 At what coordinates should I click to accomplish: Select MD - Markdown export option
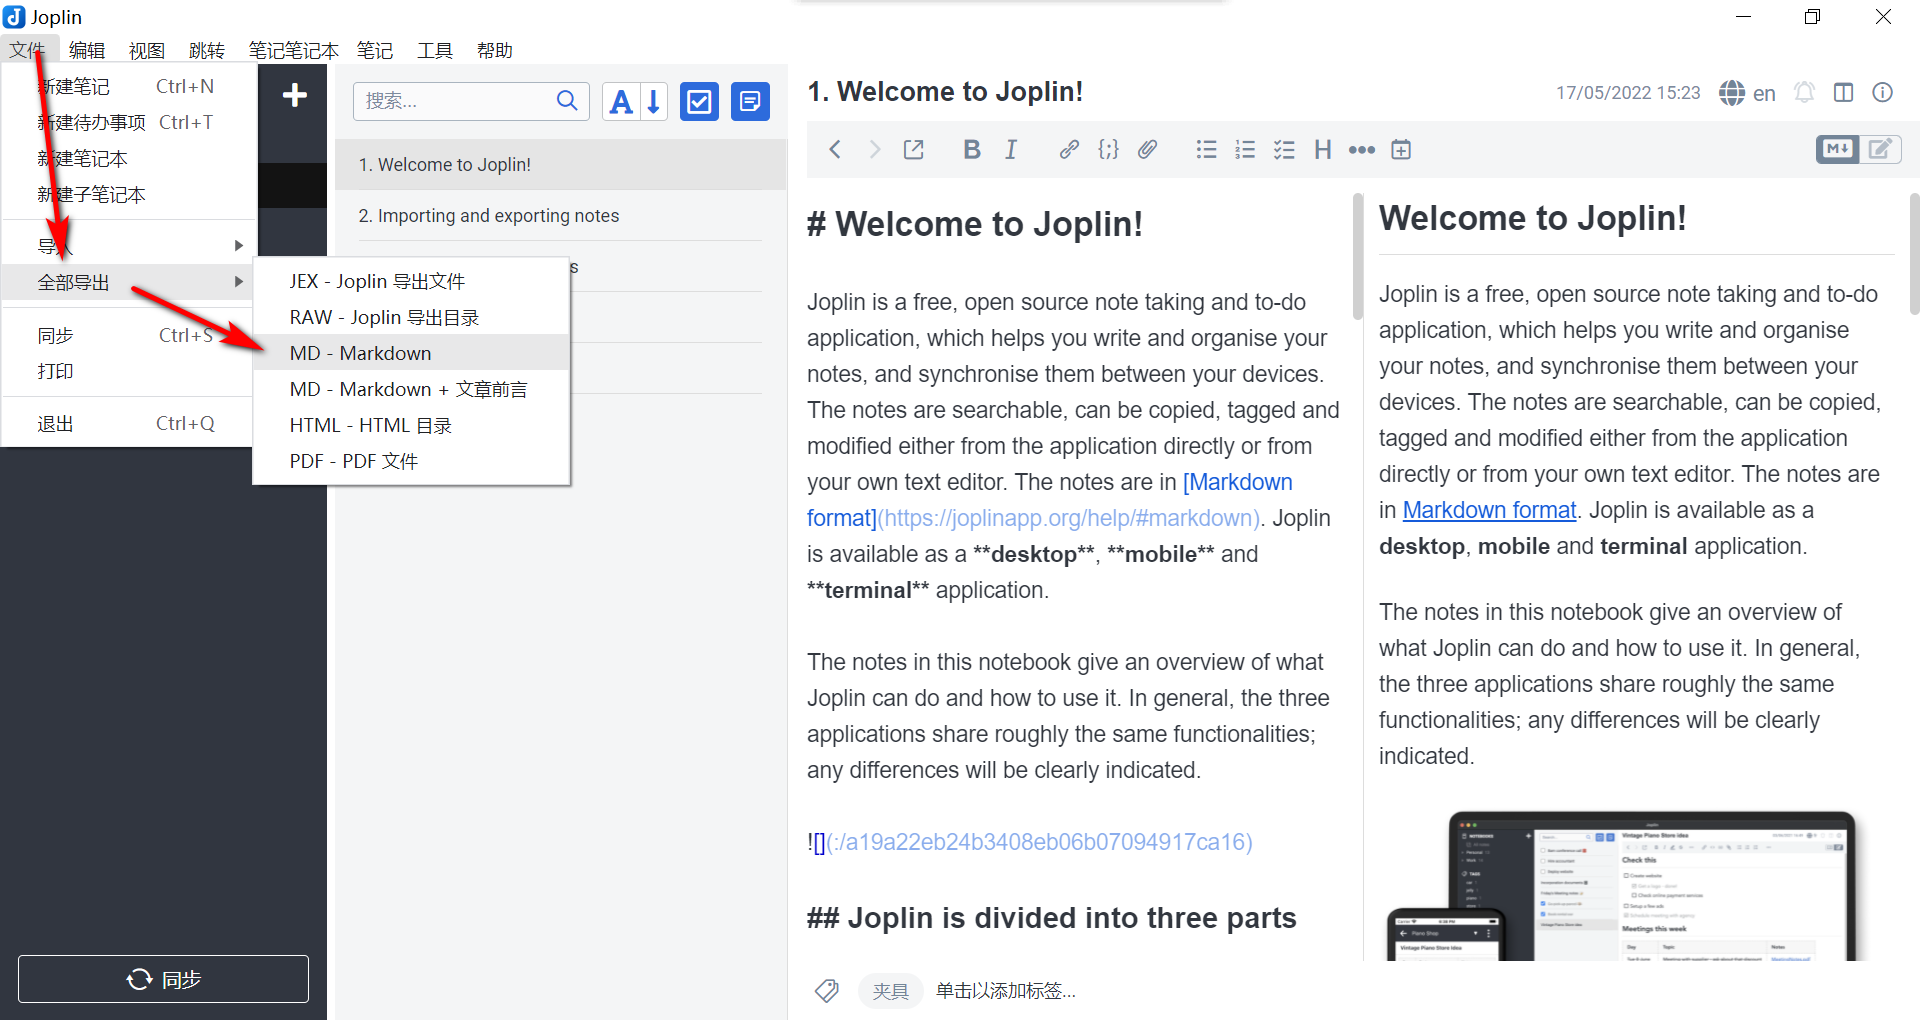pyautogui.click(x=361, y=353)
